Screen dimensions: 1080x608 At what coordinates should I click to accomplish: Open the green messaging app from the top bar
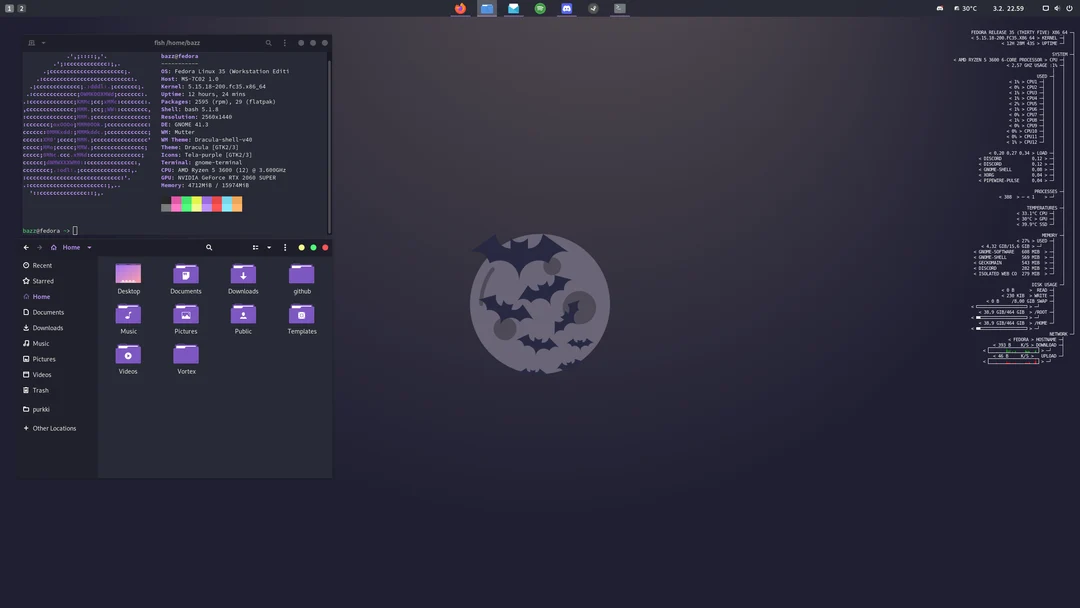click(540, 8)
